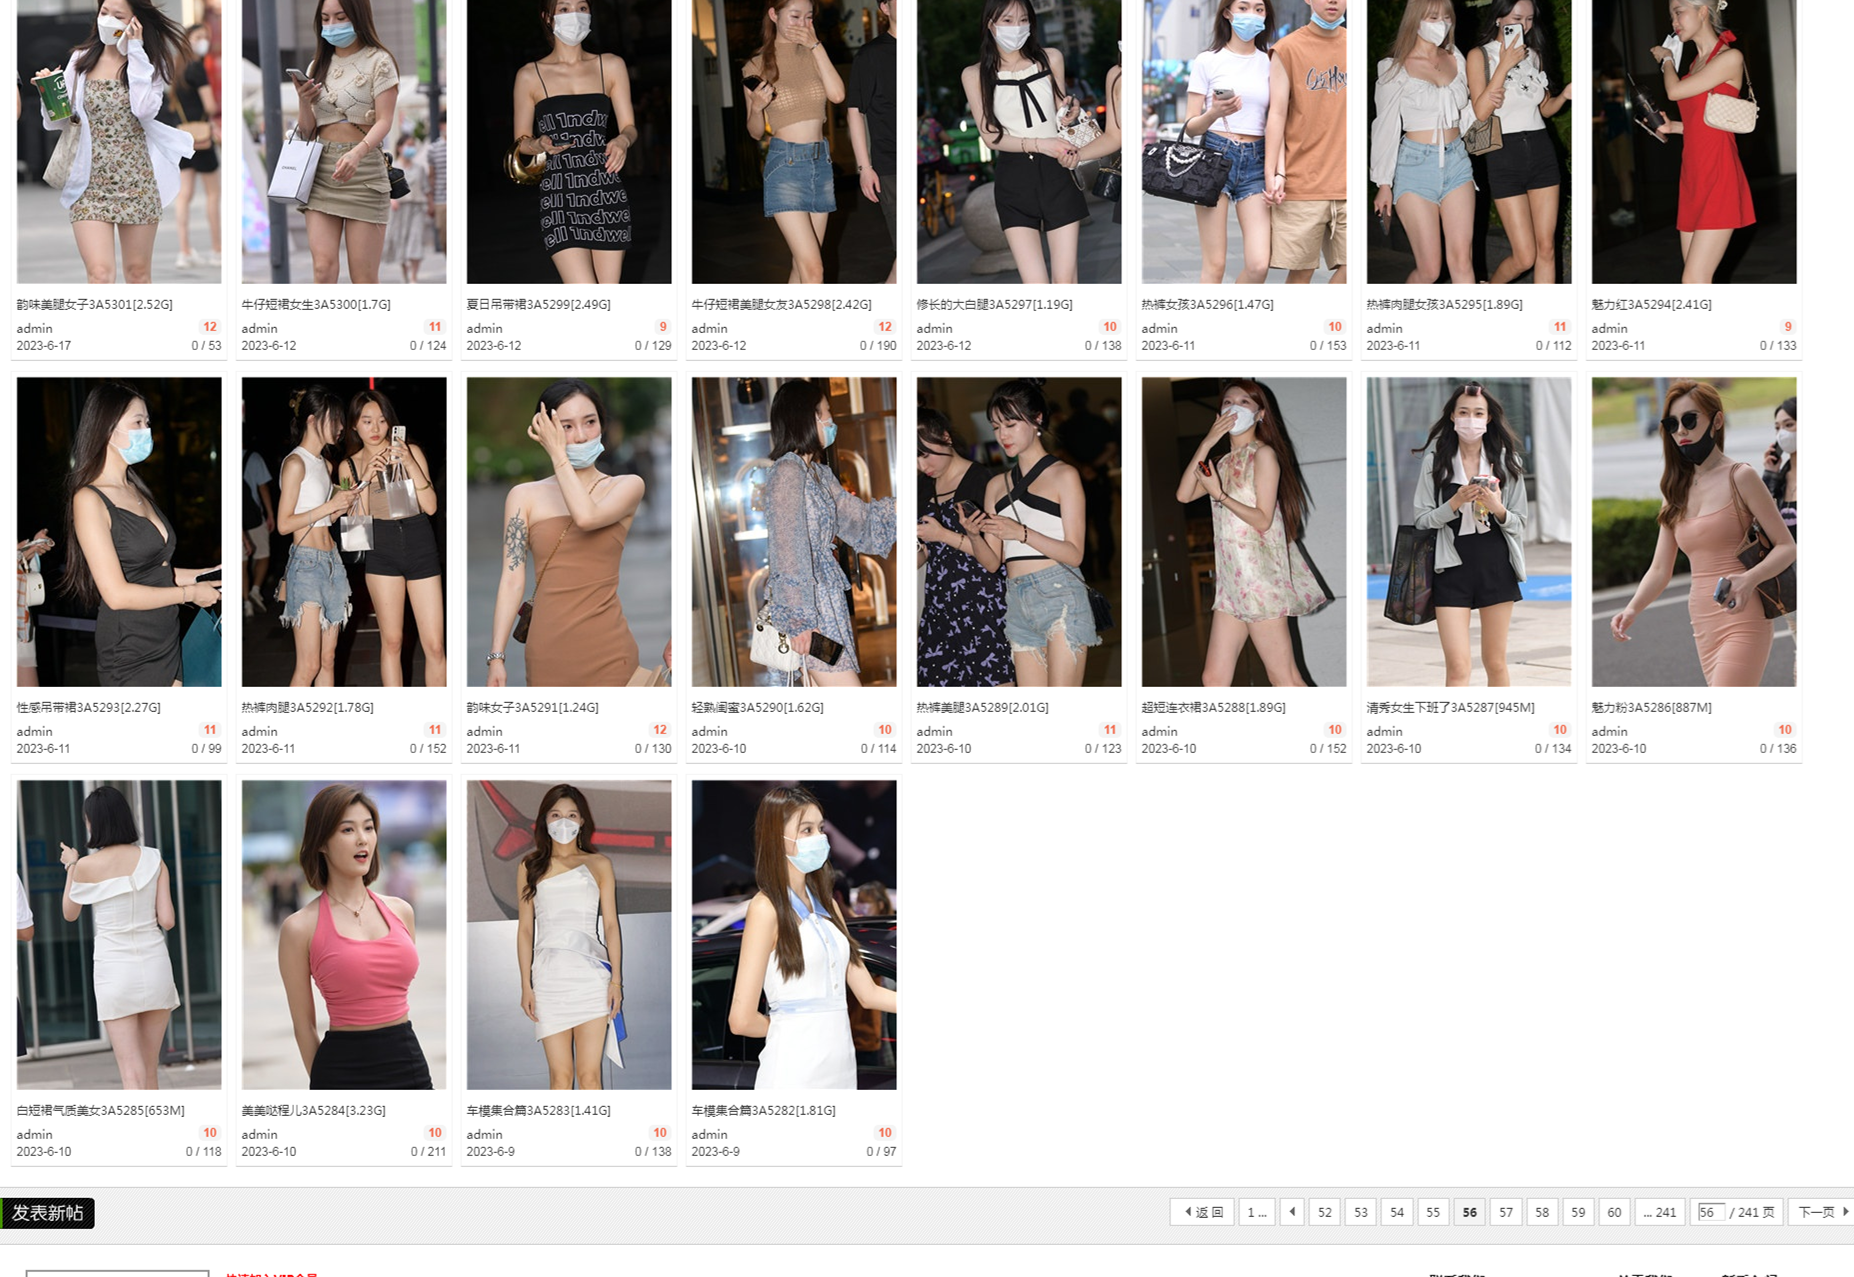The height and width of the screenshot is (1277, 1854).
Task: Open thumbnail for 轻熟闺蜜3A5290
Action: coord(794,531)
